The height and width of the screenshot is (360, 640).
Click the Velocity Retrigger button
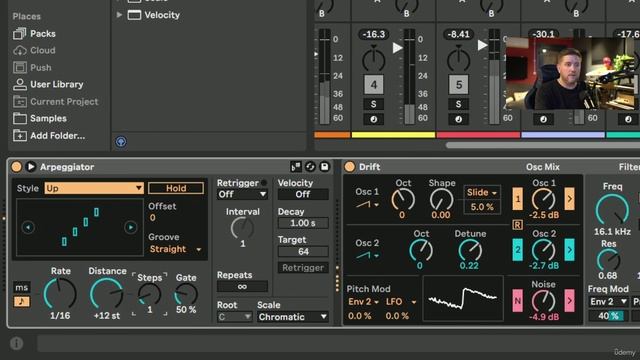pos(303,268)
